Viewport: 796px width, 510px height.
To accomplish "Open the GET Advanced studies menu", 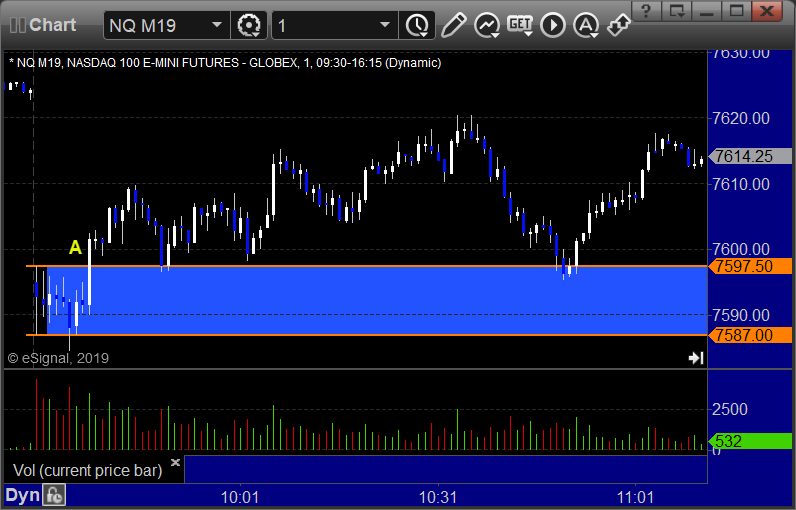I will point(520,25).
